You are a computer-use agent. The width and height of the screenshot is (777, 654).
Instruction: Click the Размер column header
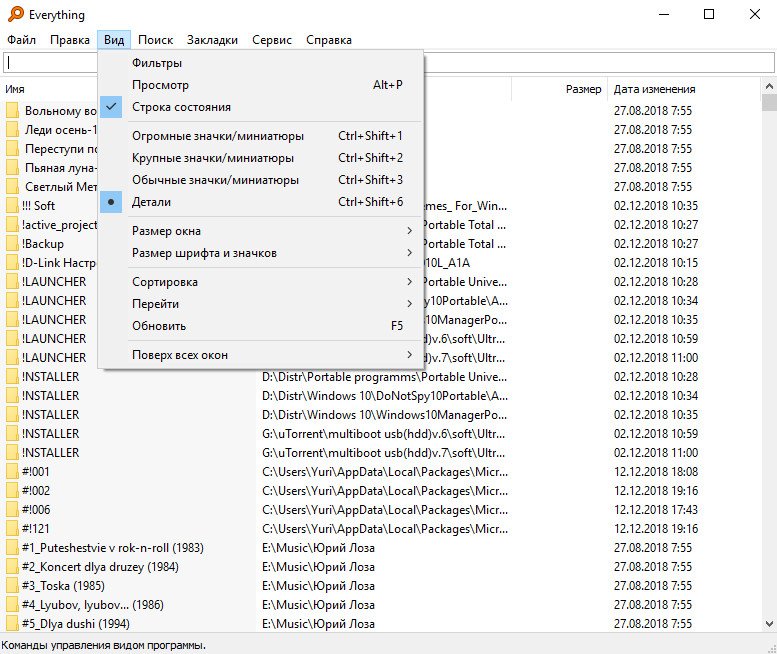(583, 89)
